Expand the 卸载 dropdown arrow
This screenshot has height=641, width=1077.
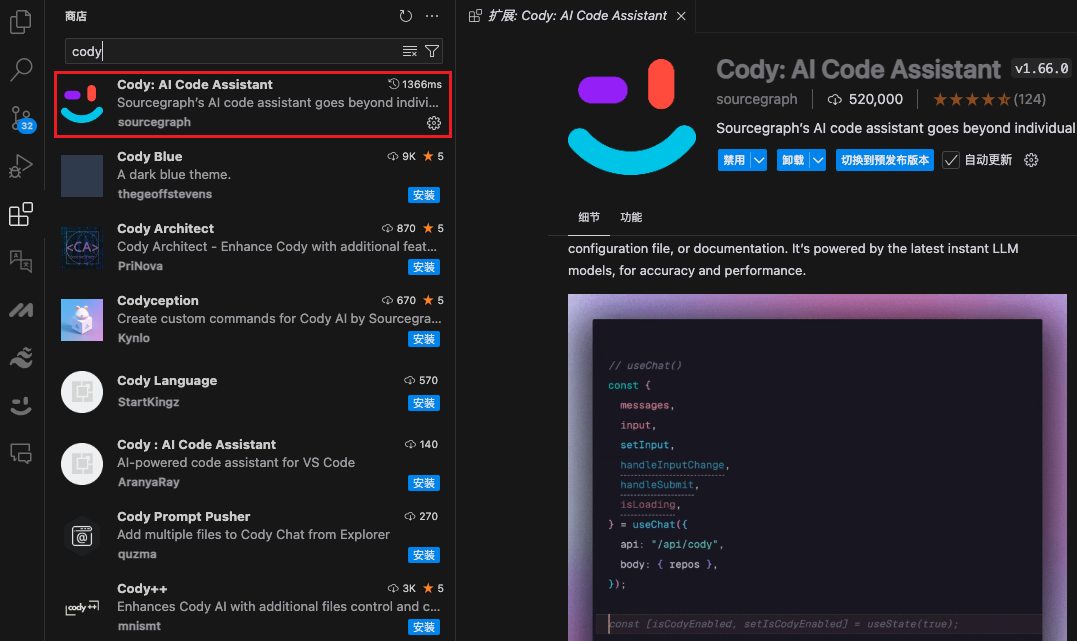(818, 160)
